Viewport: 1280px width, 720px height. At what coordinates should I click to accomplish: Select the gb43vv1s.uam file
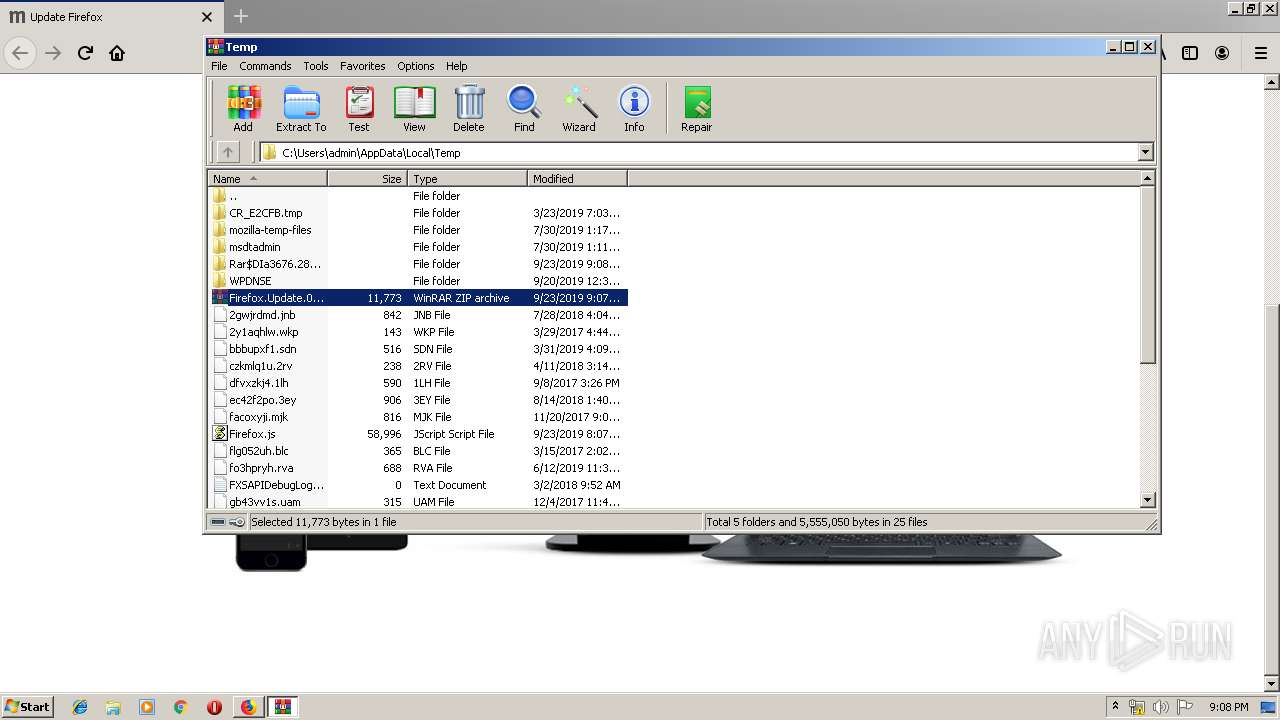point(419,502)
